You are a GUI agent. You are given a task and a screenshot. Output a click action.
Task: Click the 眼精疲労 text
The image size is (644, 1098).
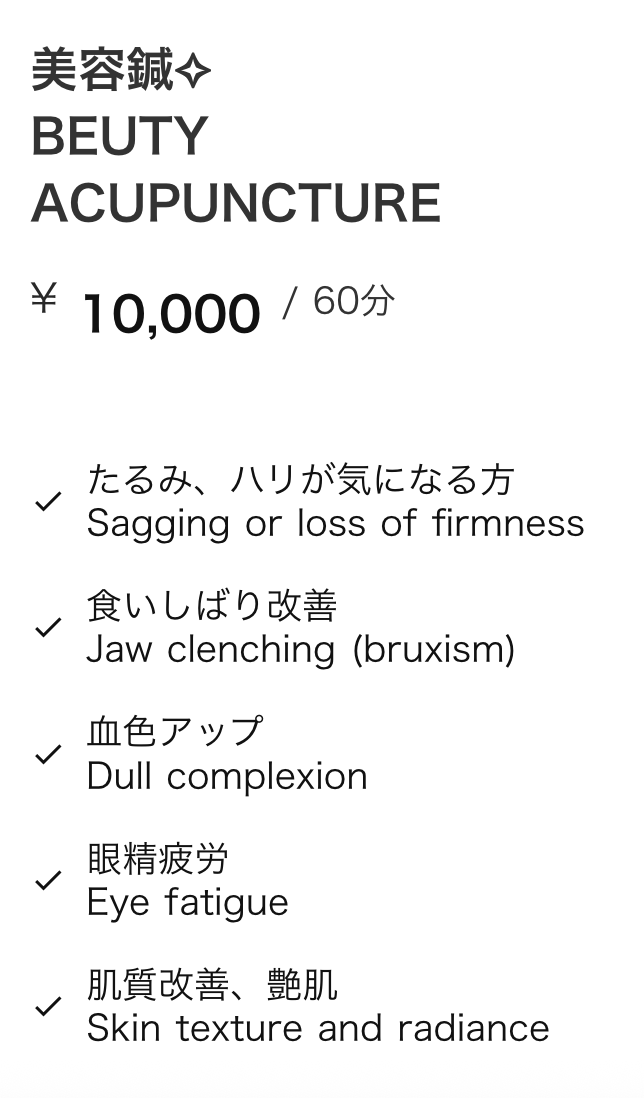tap(158, 859)
